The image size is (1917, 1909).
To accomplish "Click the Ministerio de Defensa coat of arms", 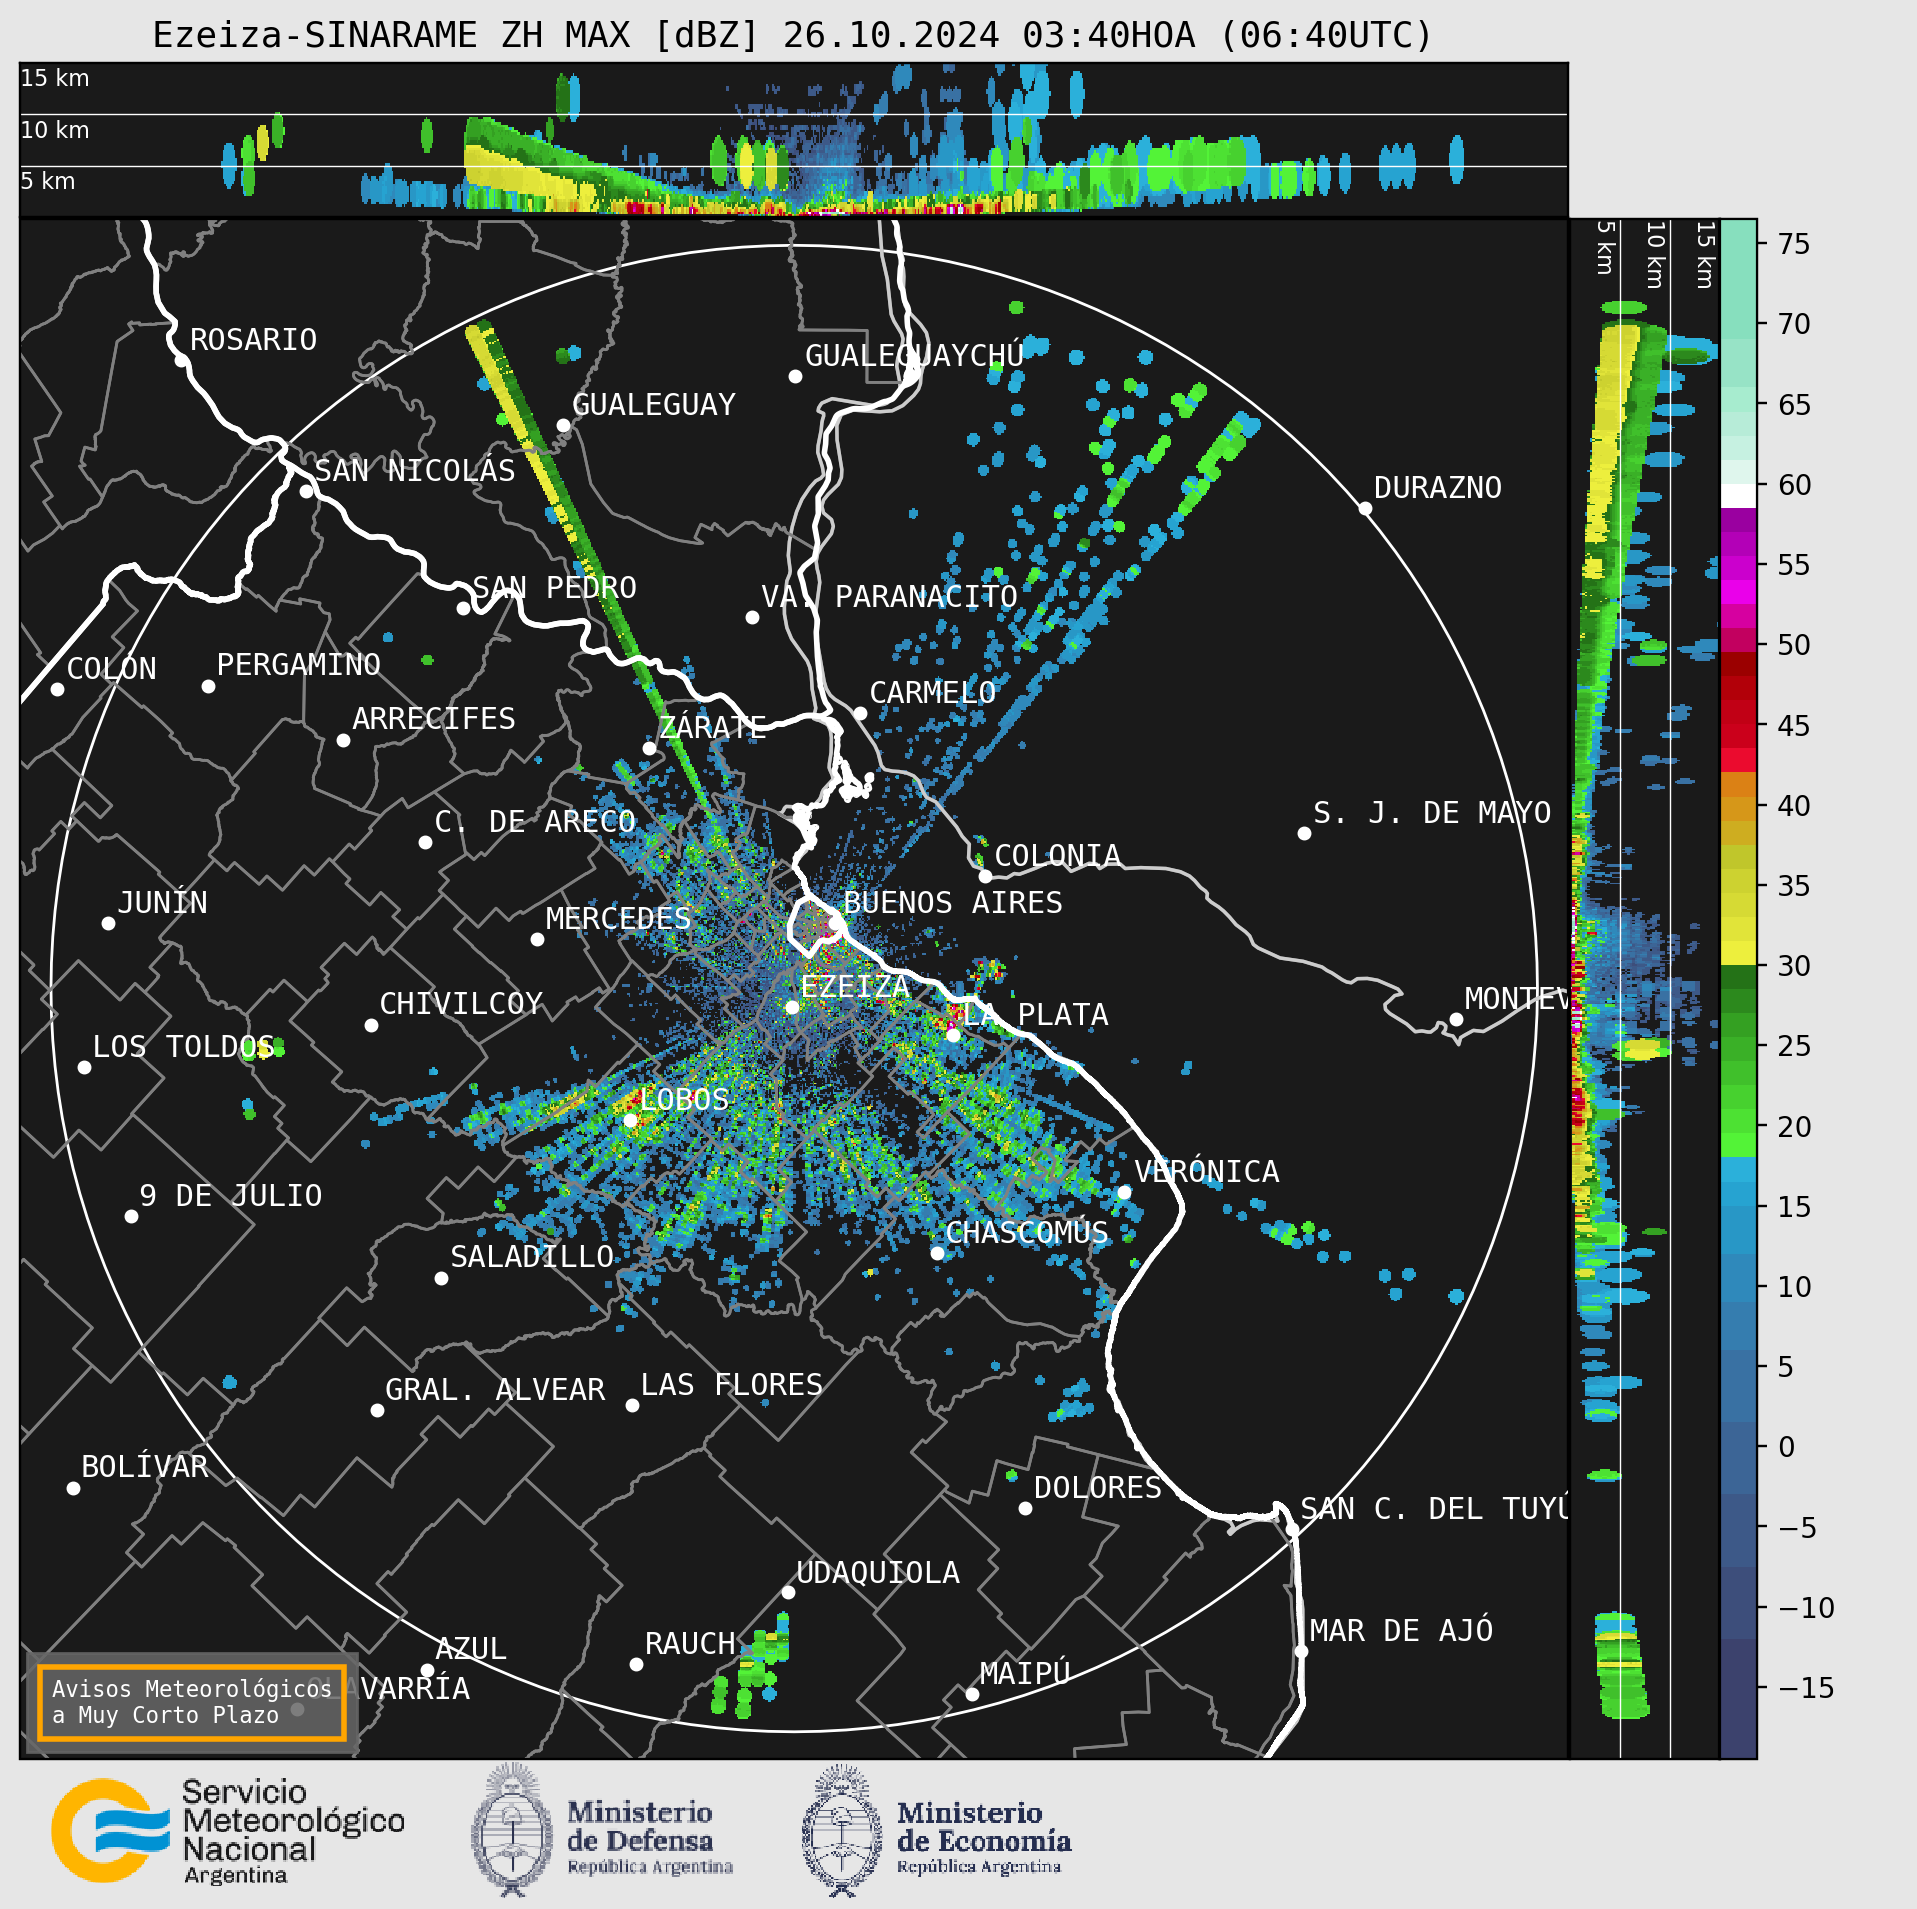I will coord(512,1830).
